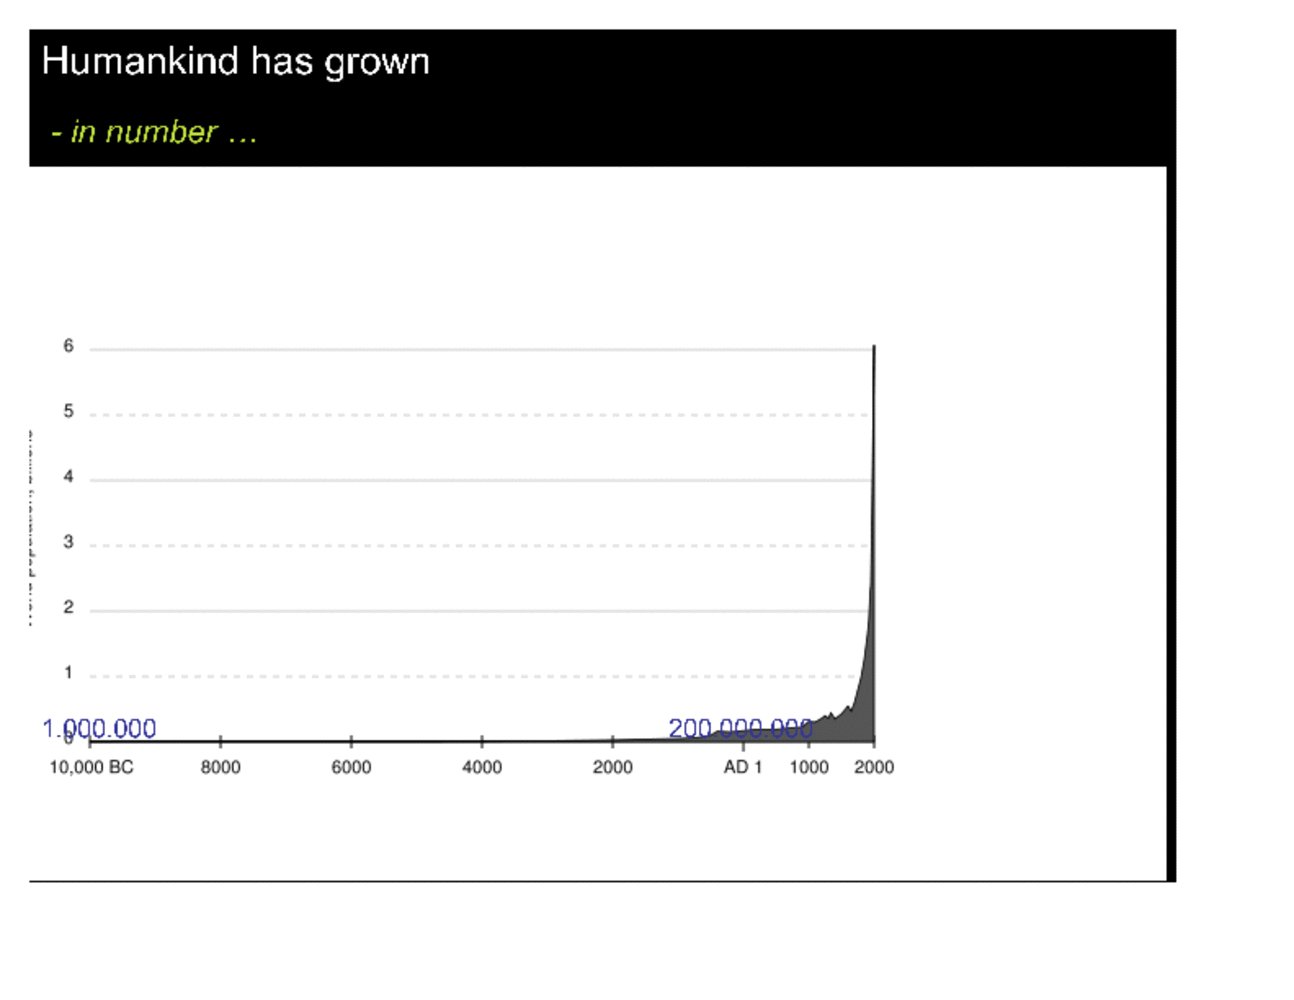Click the peak of the population curve
The image size is (1294, 1000).
click(874, 347)
